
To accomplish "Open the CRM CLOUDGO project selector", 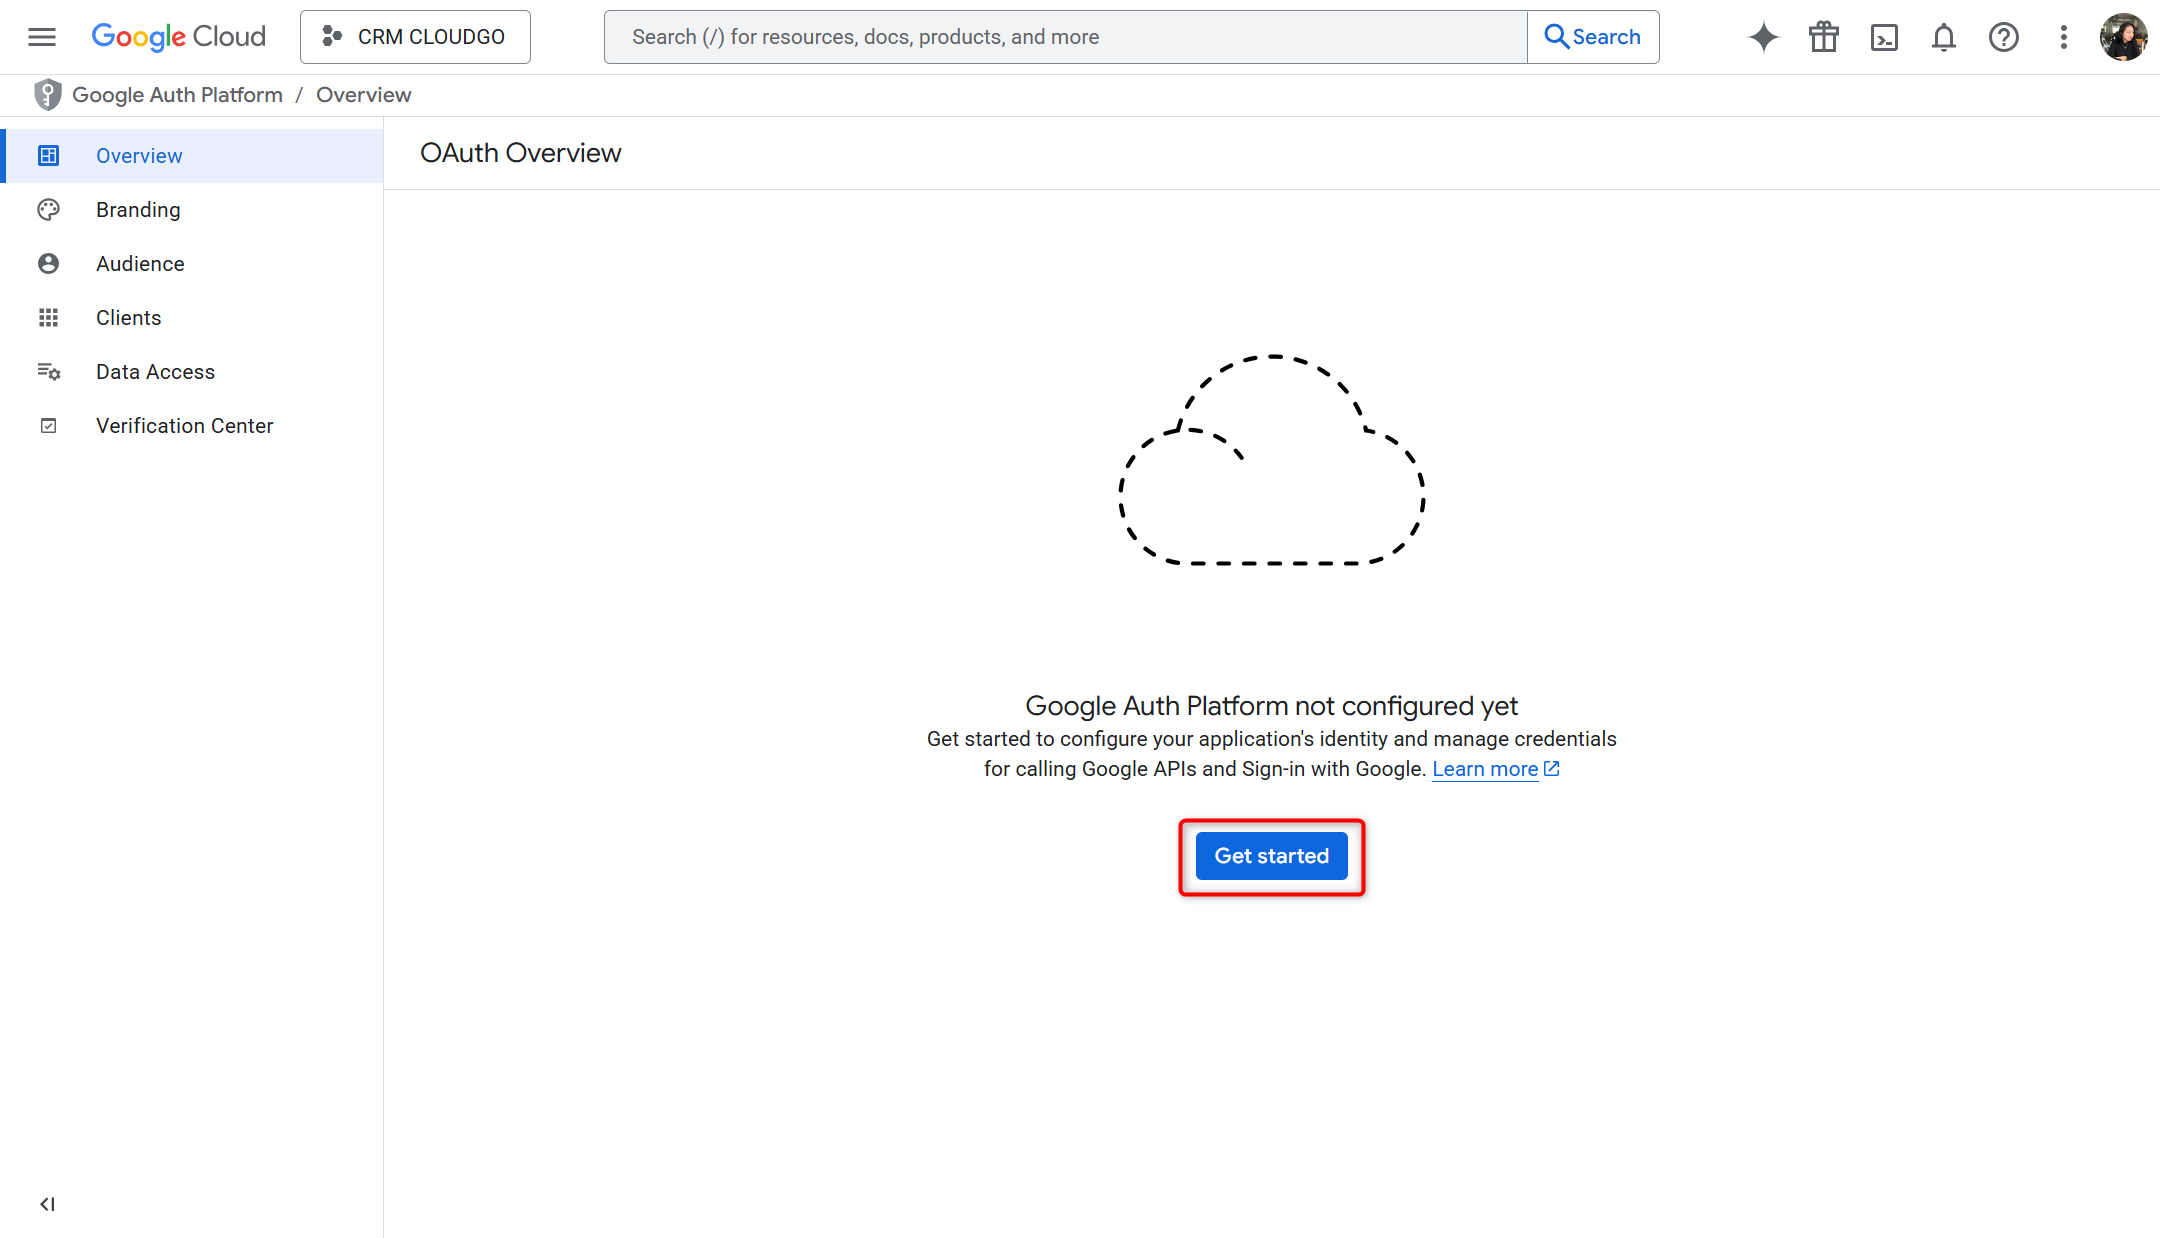I will (414, 36).
